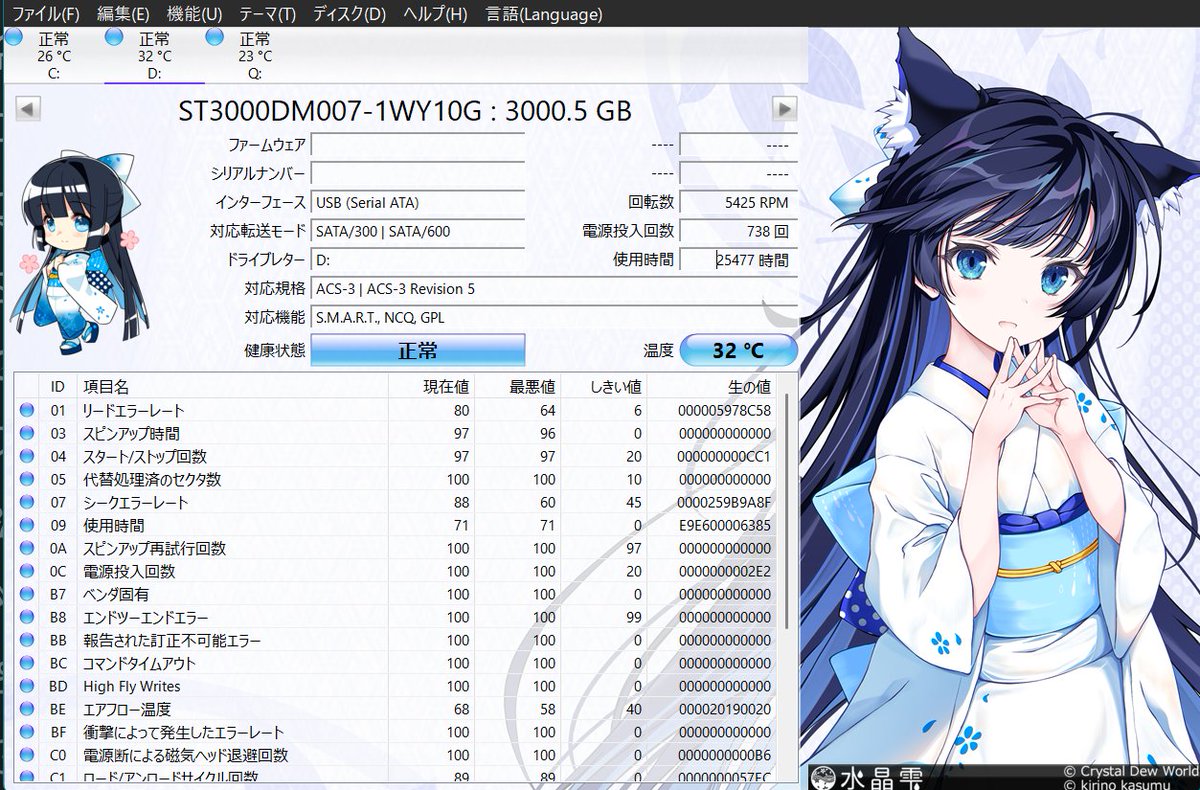Image resolution: width=1200 pixels, height=790 pixels.
Task: Click the ST3000DM007-1WY10G model title
Action: (405, 110)
